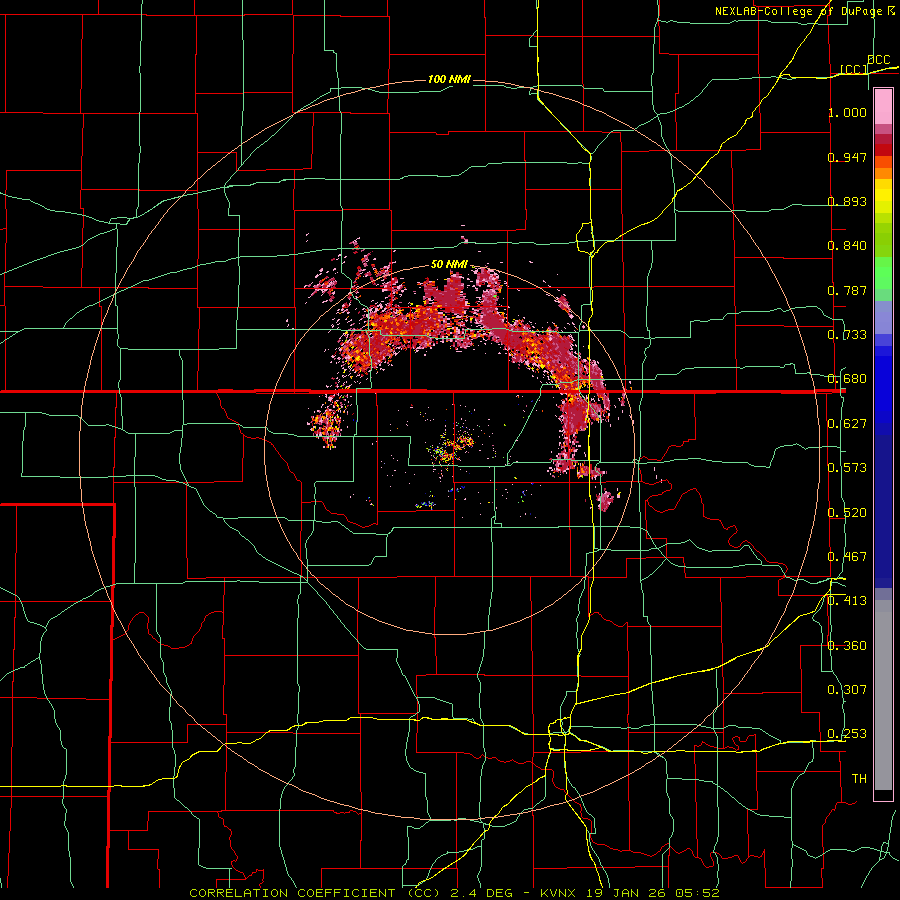
Task: Click the 100 NMI range ring label
Action: pyautogui.click(x=449, y=79)
